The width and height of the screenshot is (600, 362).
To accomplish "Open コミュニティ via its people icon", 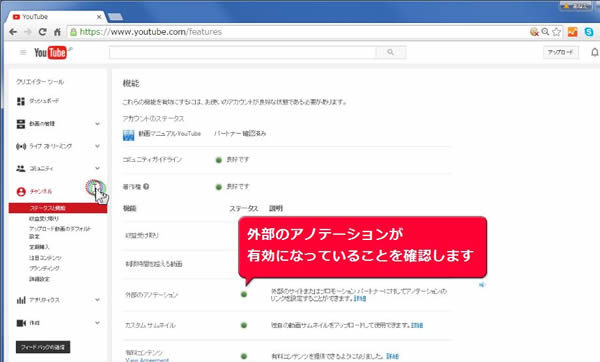I will coord(21,168).
